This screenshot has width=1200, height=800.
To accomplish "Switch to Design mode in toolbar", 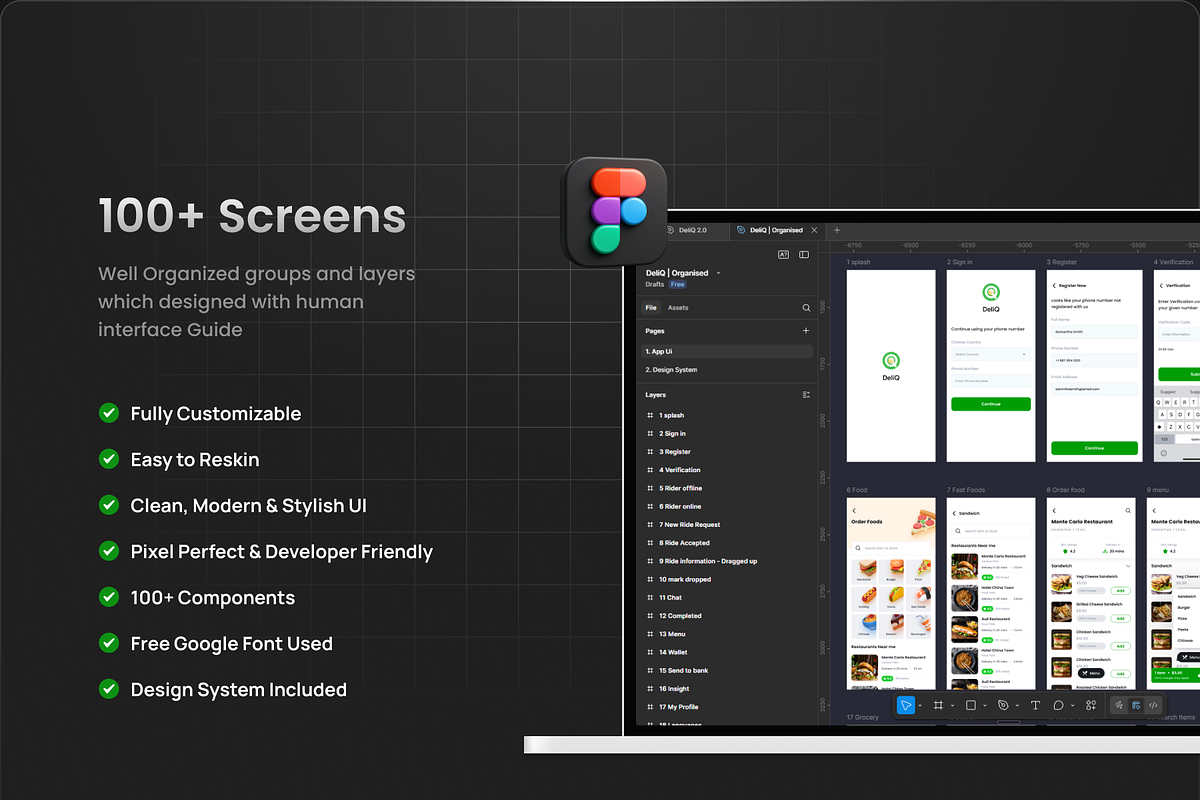I will (1136, 705).
